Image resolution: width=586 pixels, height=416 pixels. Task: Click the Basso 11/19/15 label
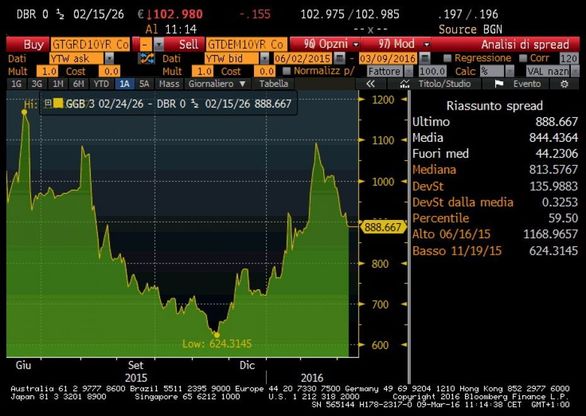(457, 250)
